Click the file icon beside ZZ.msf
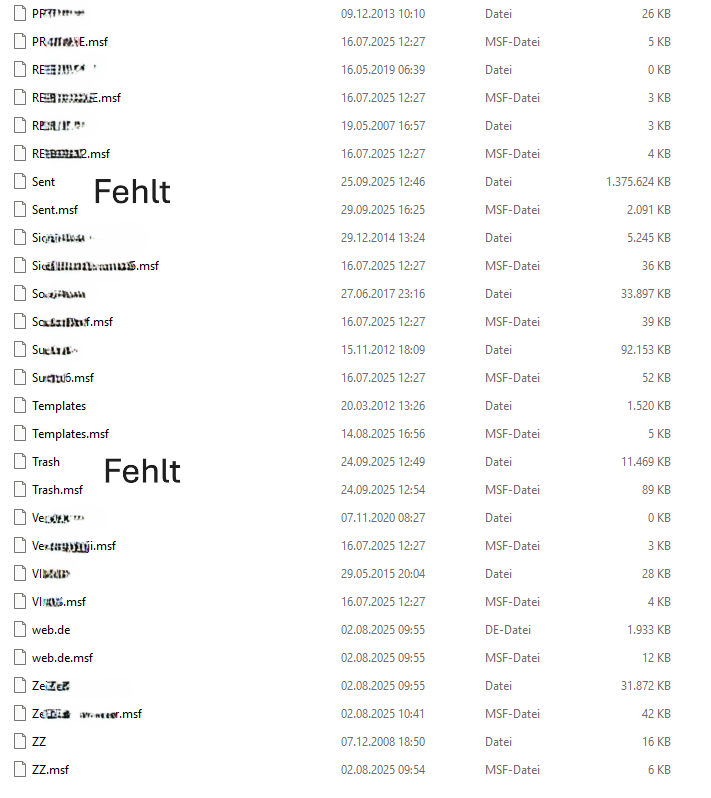This screenshot has height=798, width=711. 19,770
